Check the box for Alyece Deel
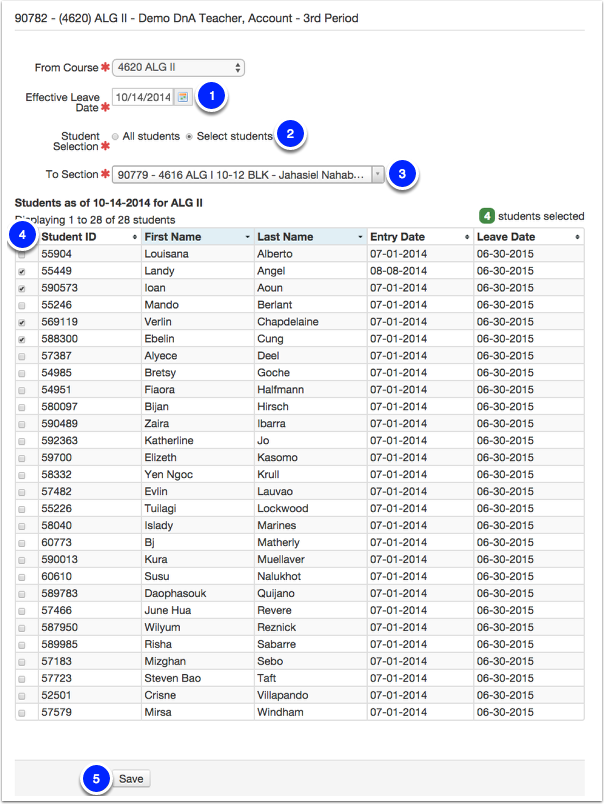The image size is (604, 804). click(22, 356)
